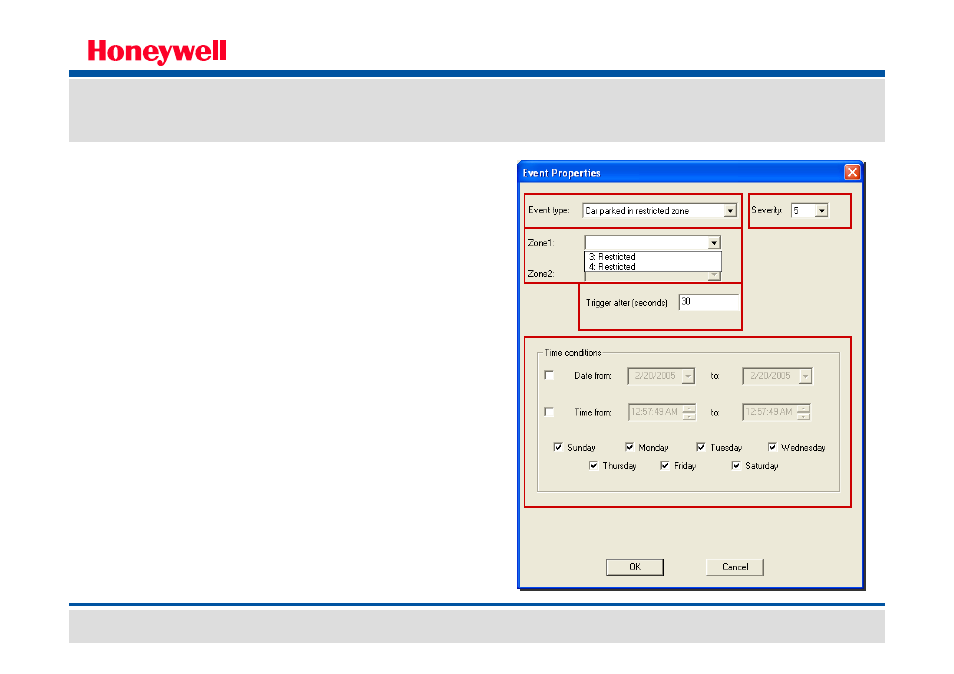Uncheck the Tuesday checkbox
The height and width of the screenshot is (674, 954).
click(x=701, y=447)
